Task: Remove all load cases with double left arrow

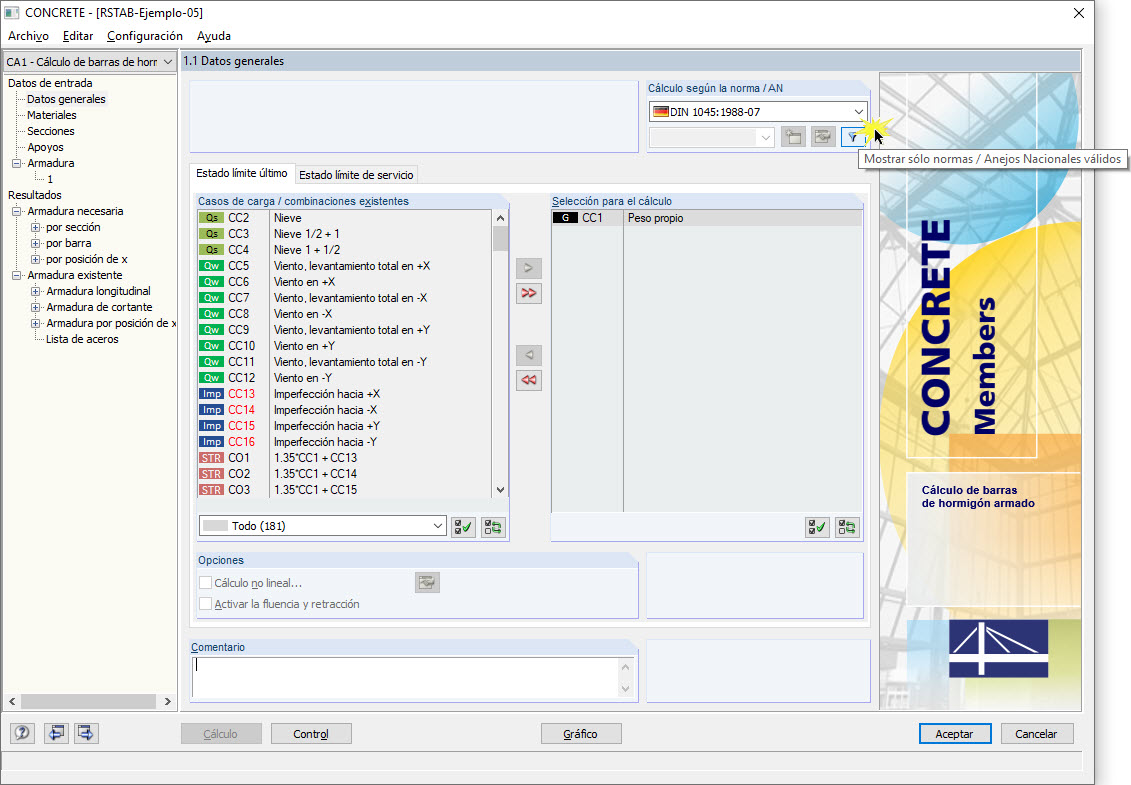Action: click(x=529, y=380)
